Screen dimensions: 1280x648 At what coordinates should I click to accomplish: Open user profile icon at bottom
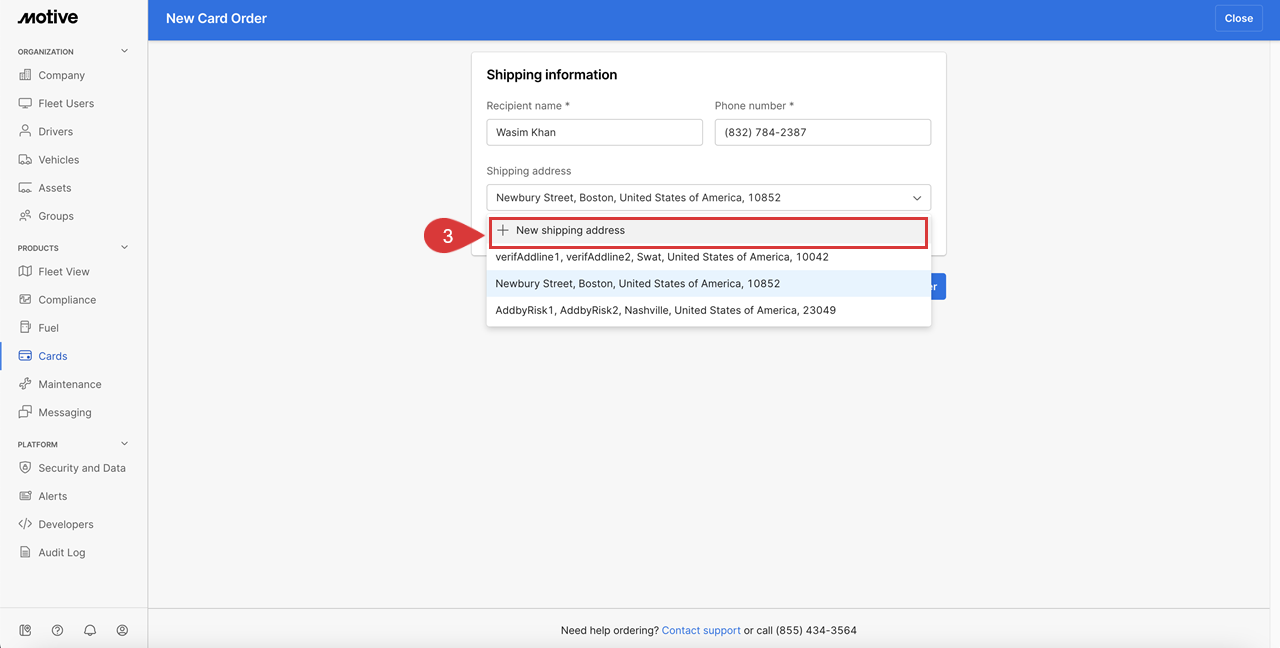[122, 630]
